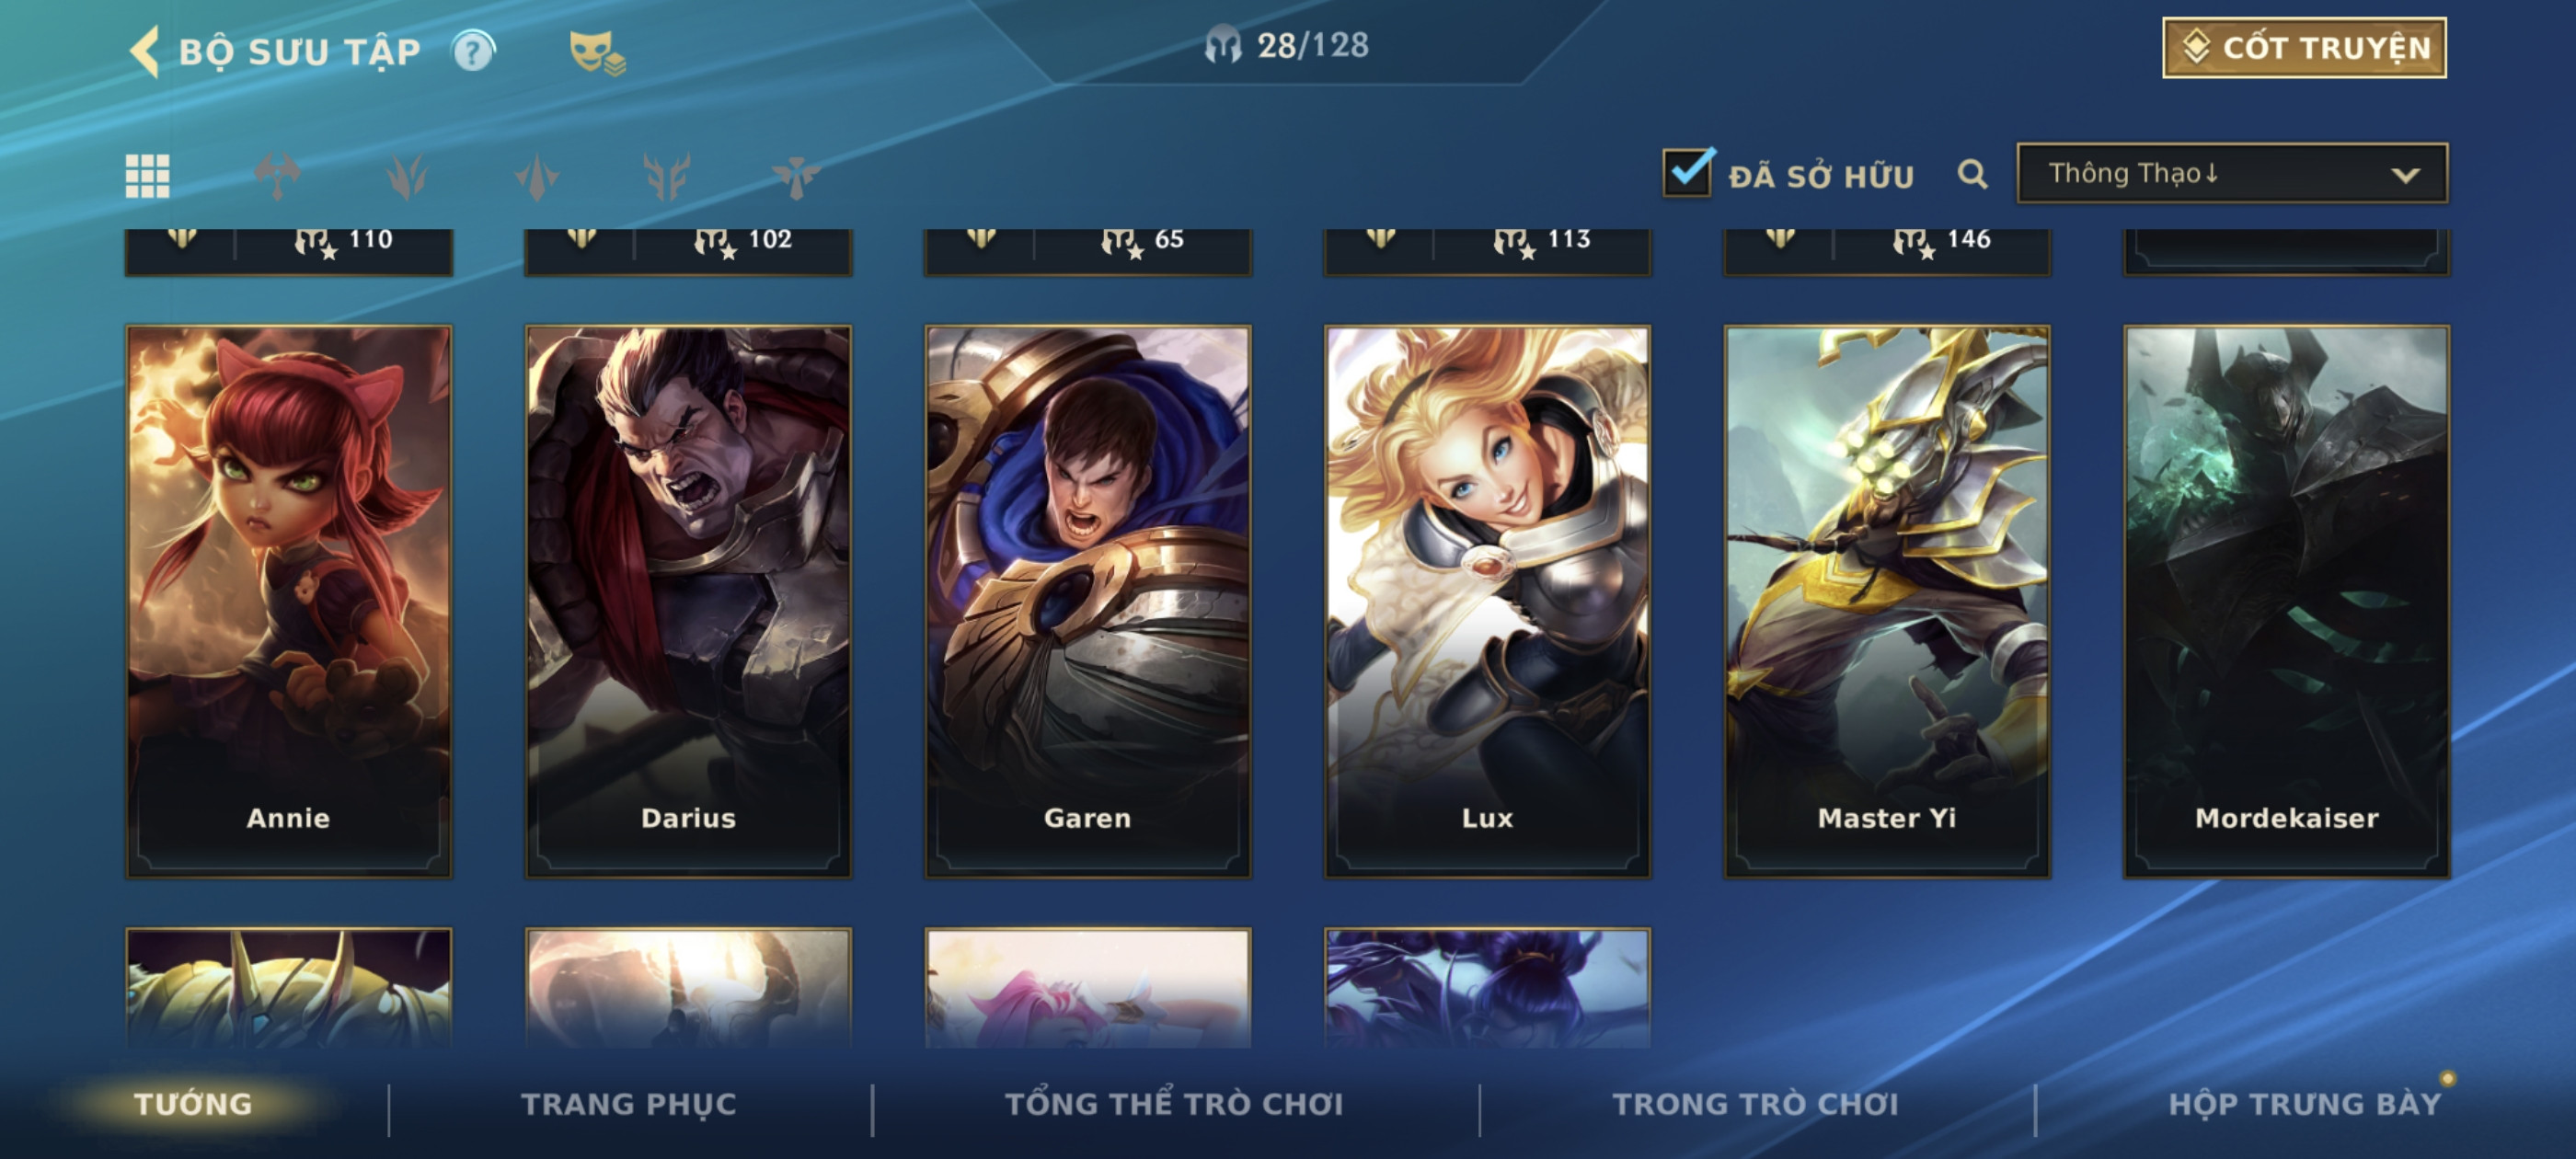This screenshot has width=2576, height=1159.
Task: Open the Thông Thạo sort dropdown
Action: tap(2232, 174)
